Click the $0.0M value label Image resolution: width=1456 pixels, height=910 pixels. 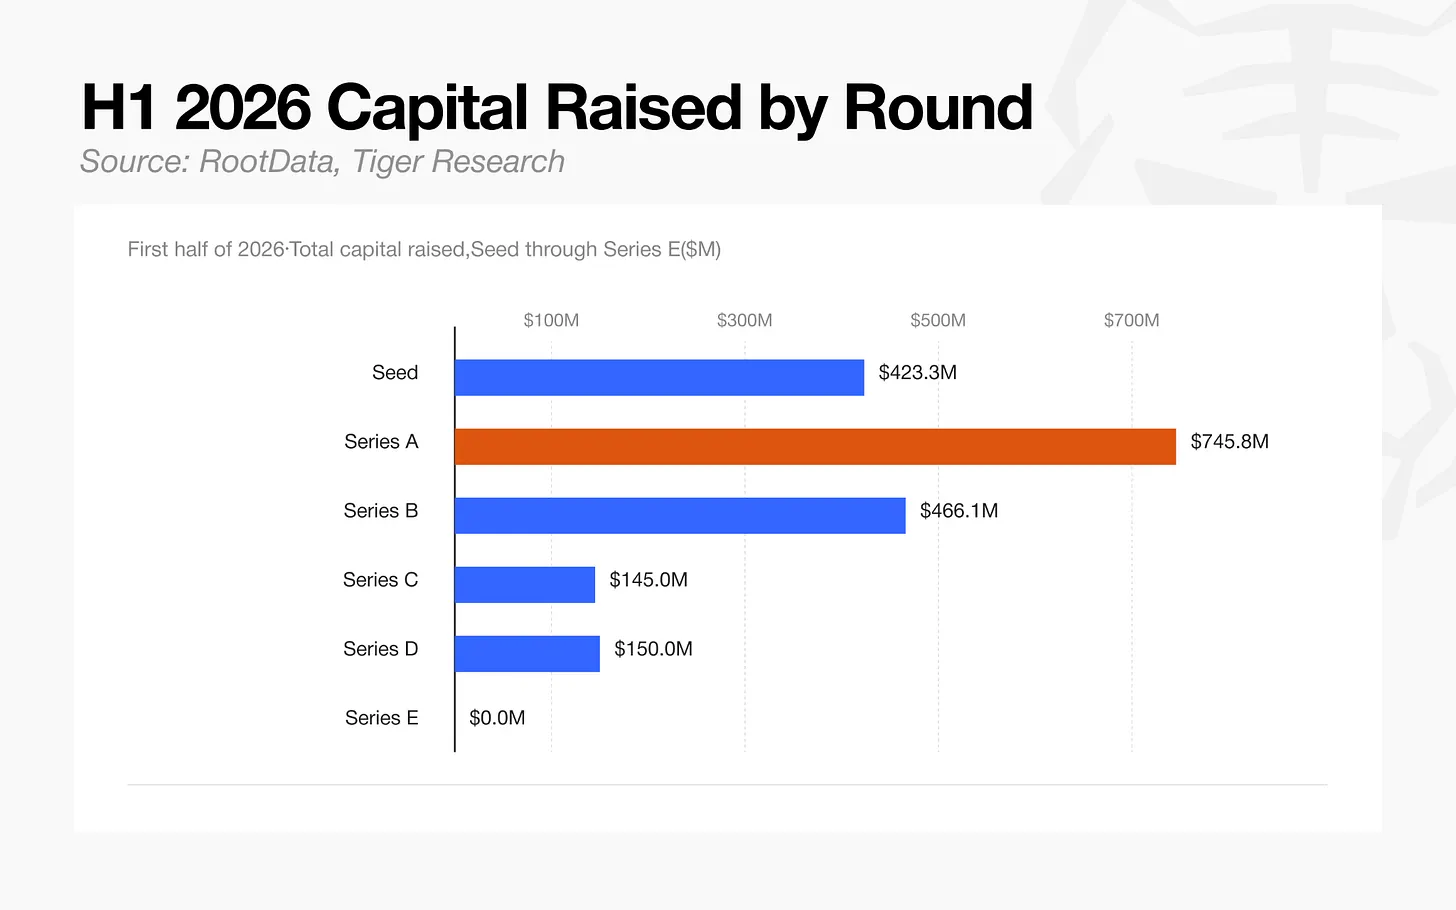coord(497,718)
